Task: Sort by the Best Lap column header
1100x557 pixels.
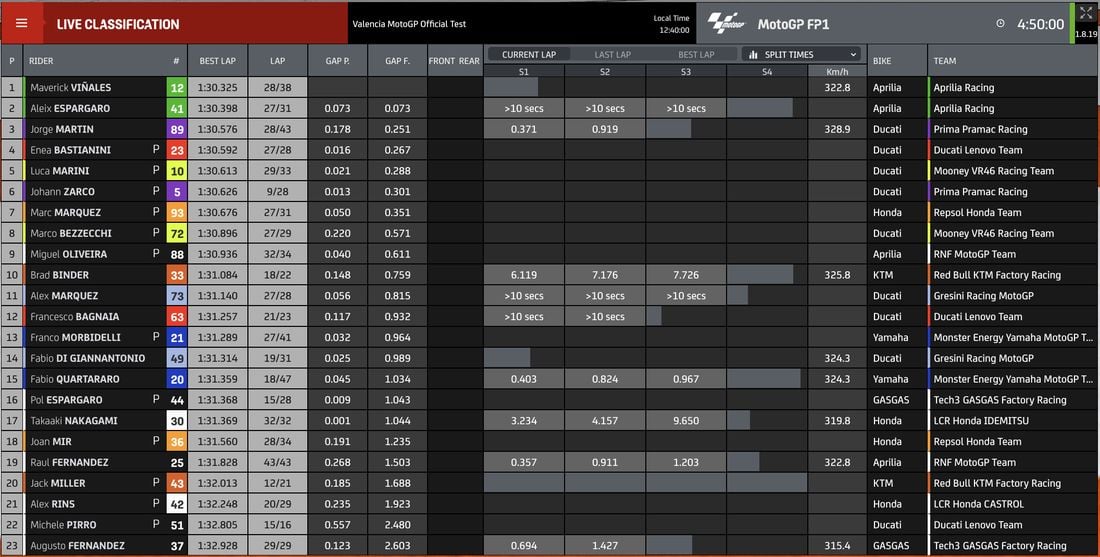Action: click(x=217, y=61)
